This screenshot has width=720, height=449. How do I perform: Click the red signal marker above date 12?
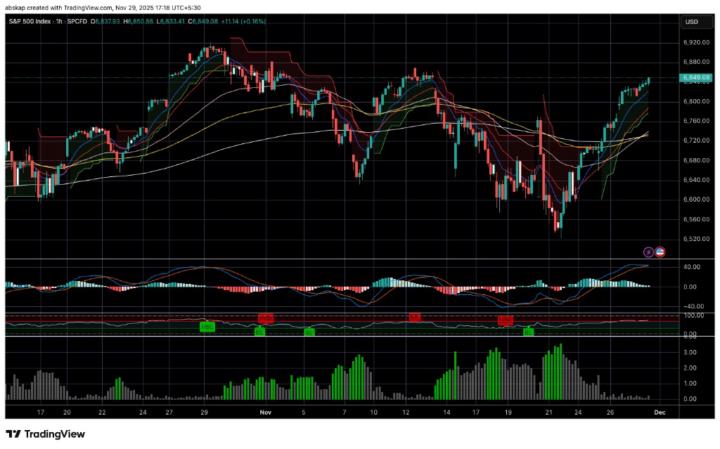coord(415,317)
